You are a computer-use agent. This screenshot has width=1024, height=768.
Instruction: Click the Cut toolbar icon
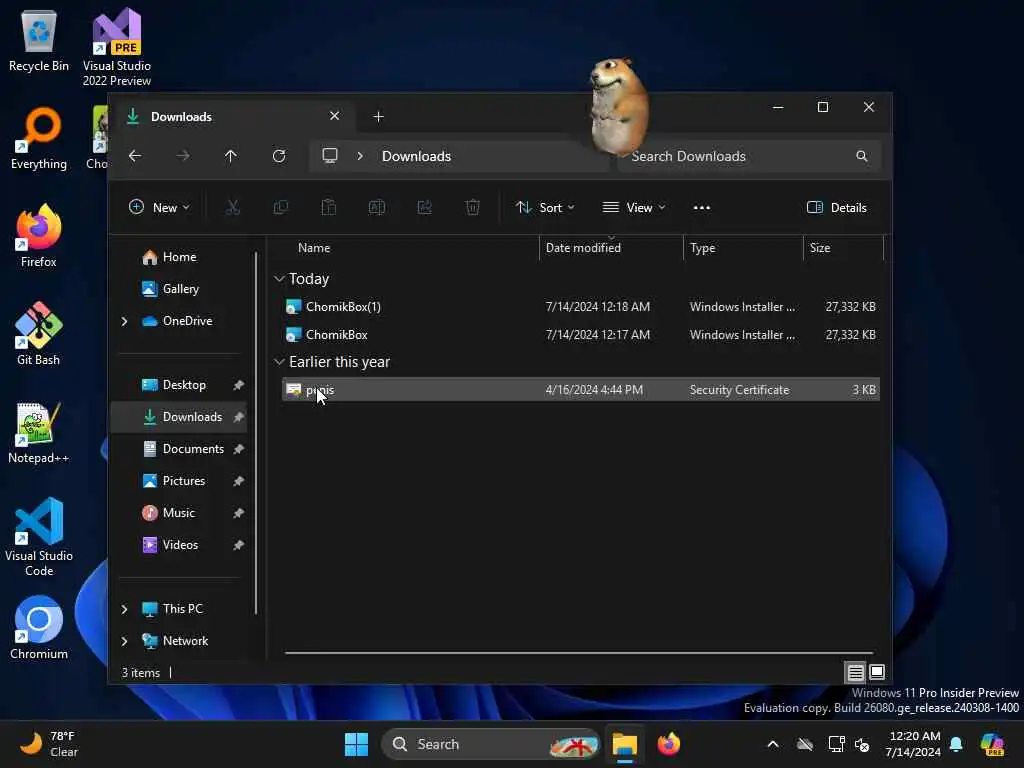tap(232, 208)
